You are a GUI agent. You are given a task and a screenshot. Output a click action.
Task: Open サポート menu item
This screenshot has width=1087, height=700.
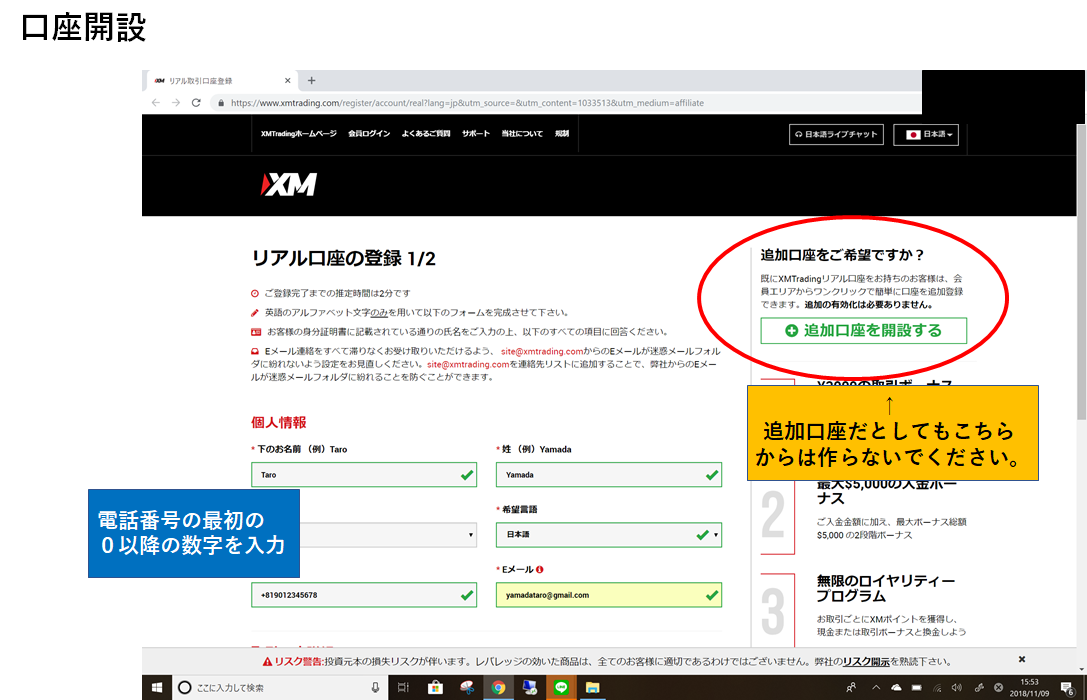(476, 134)
